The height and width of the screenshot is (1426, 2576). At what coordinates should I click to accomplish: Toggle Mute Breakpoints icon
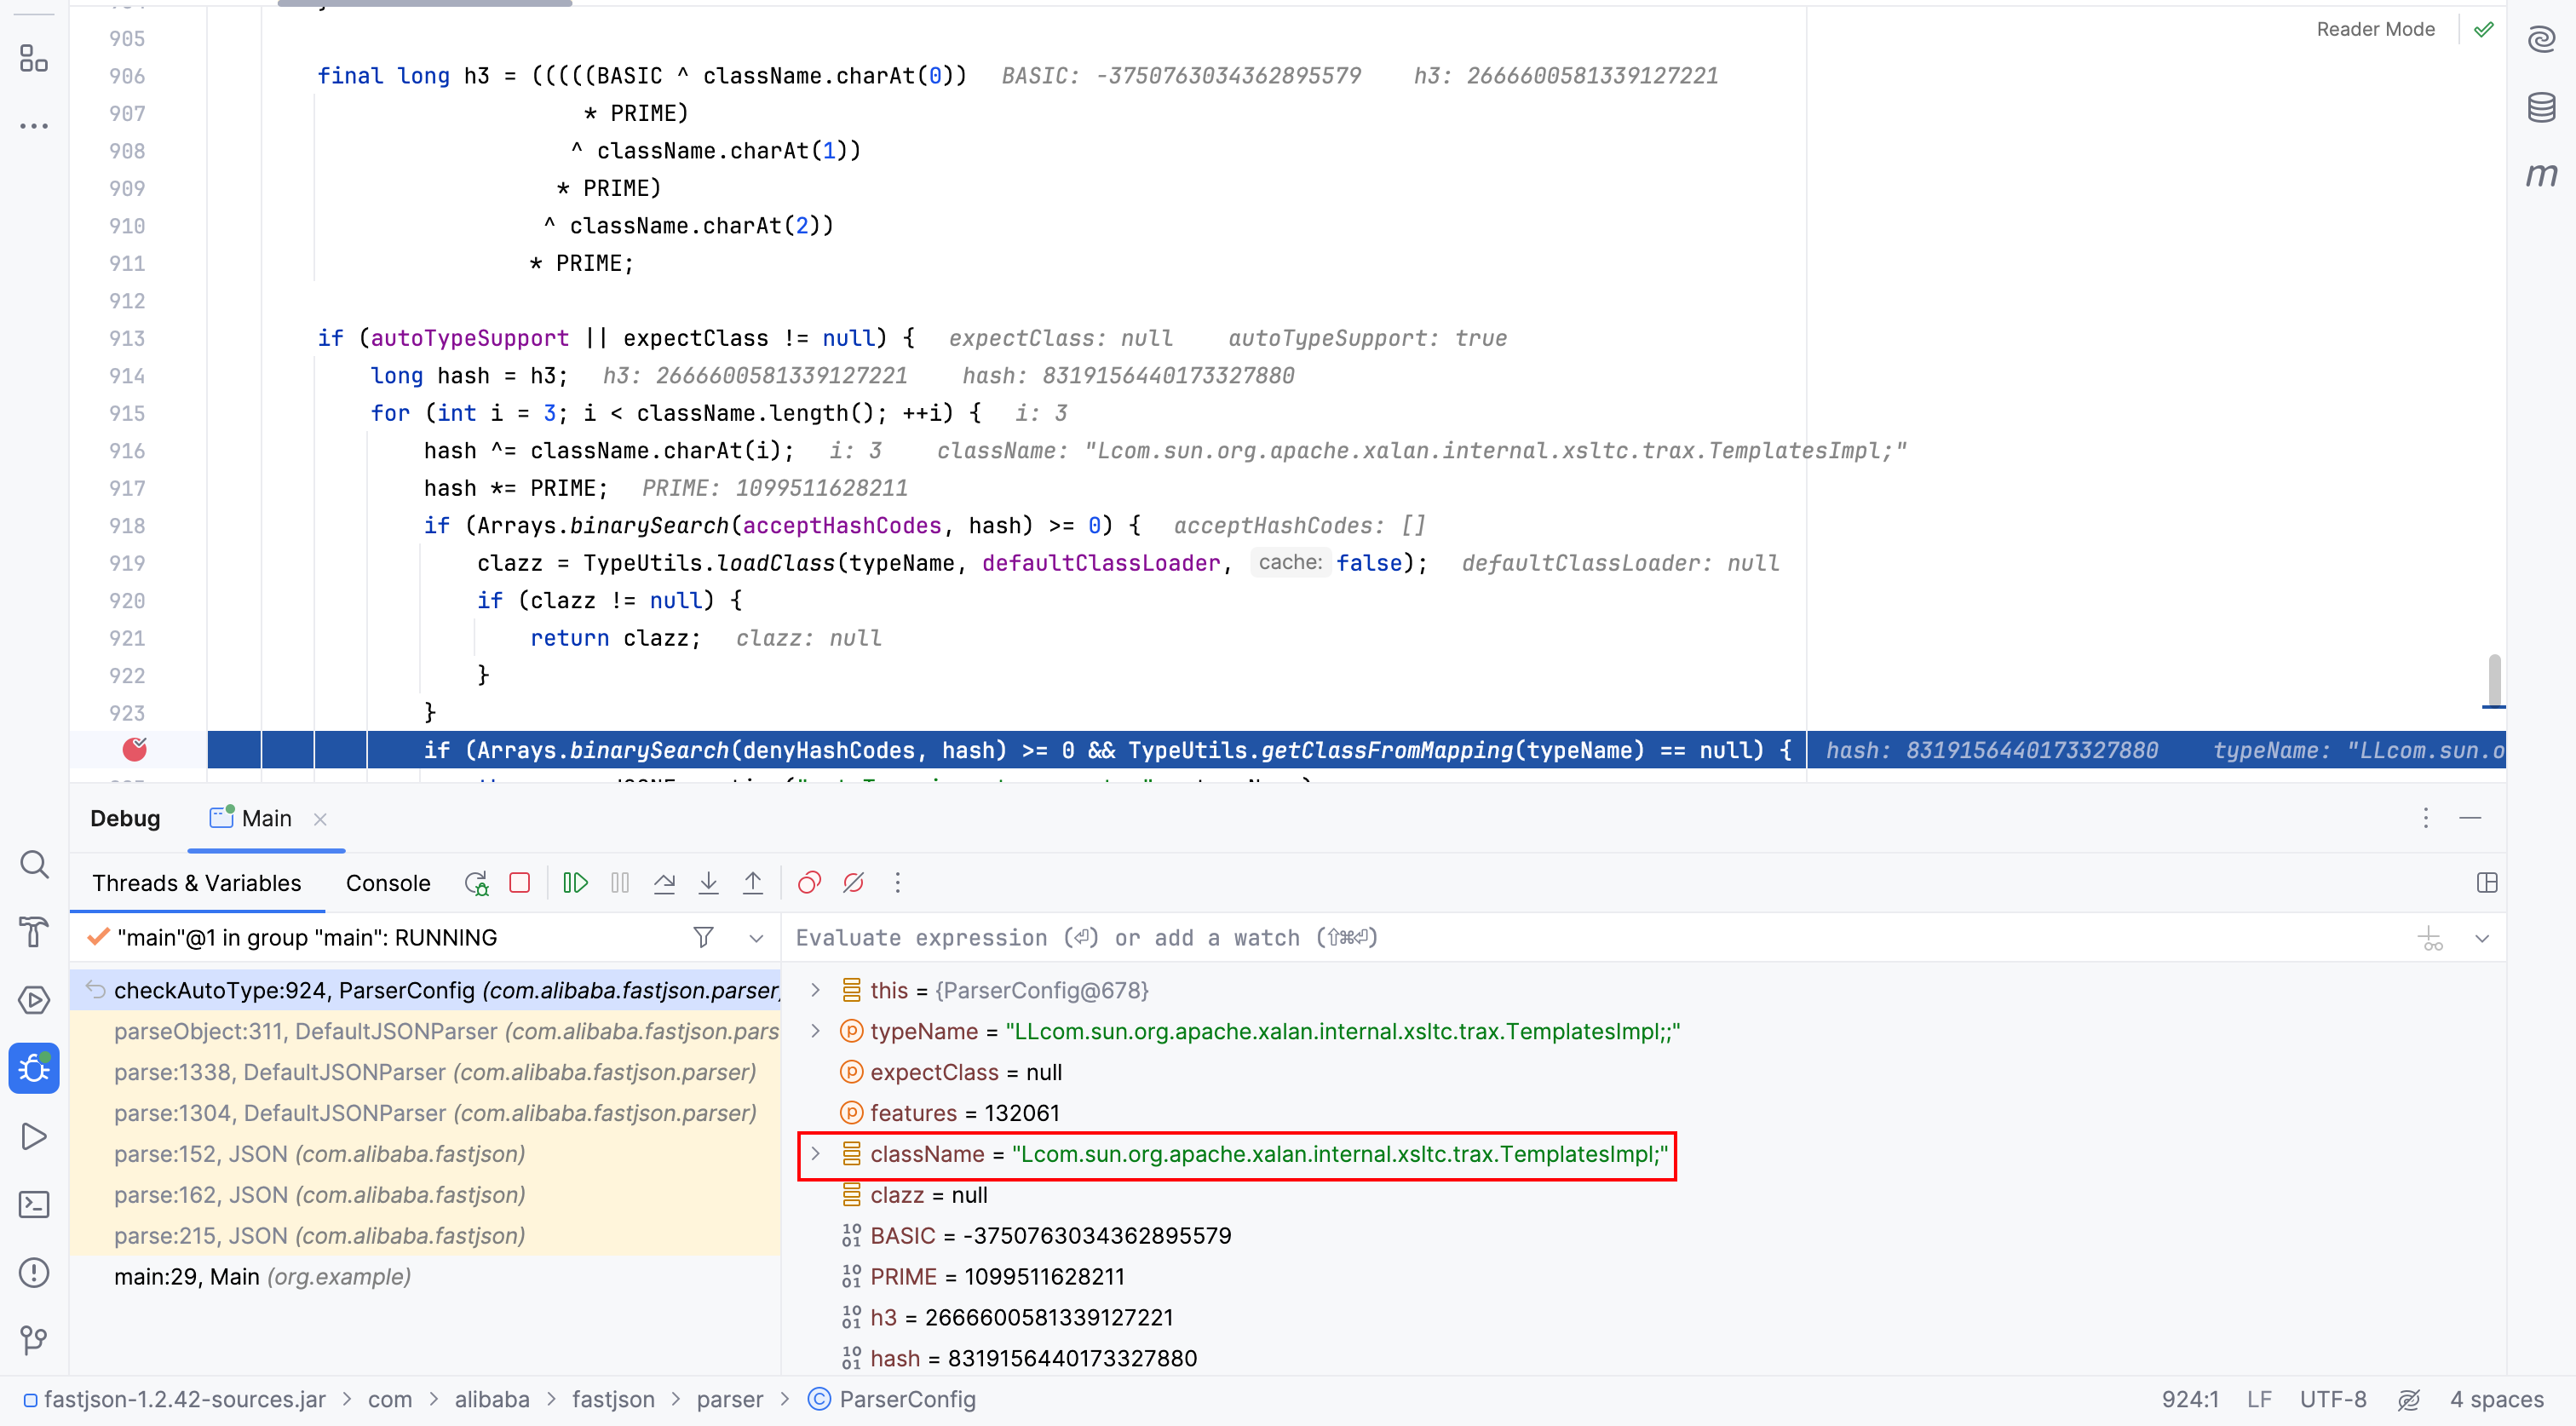[x=853, y=883]
